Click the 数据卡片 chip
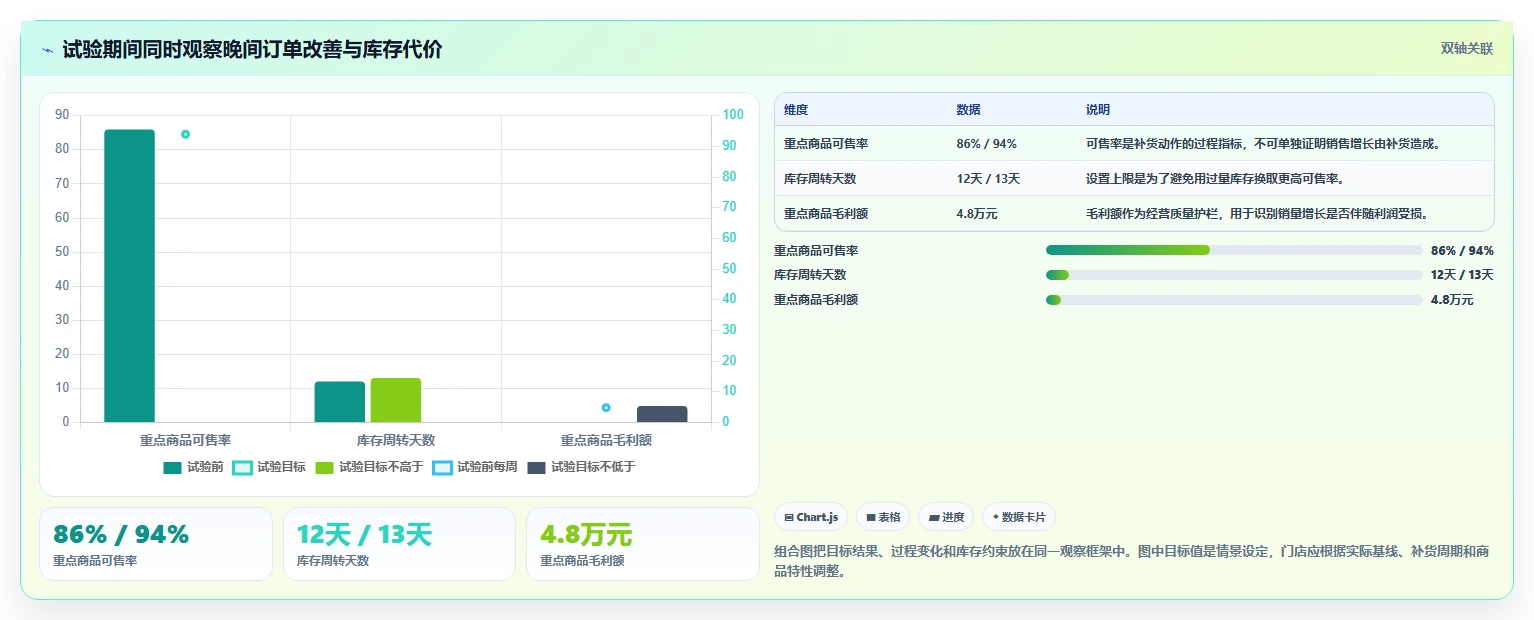Viewport: 1534px width, 620px height. (x=1019, y=517)
